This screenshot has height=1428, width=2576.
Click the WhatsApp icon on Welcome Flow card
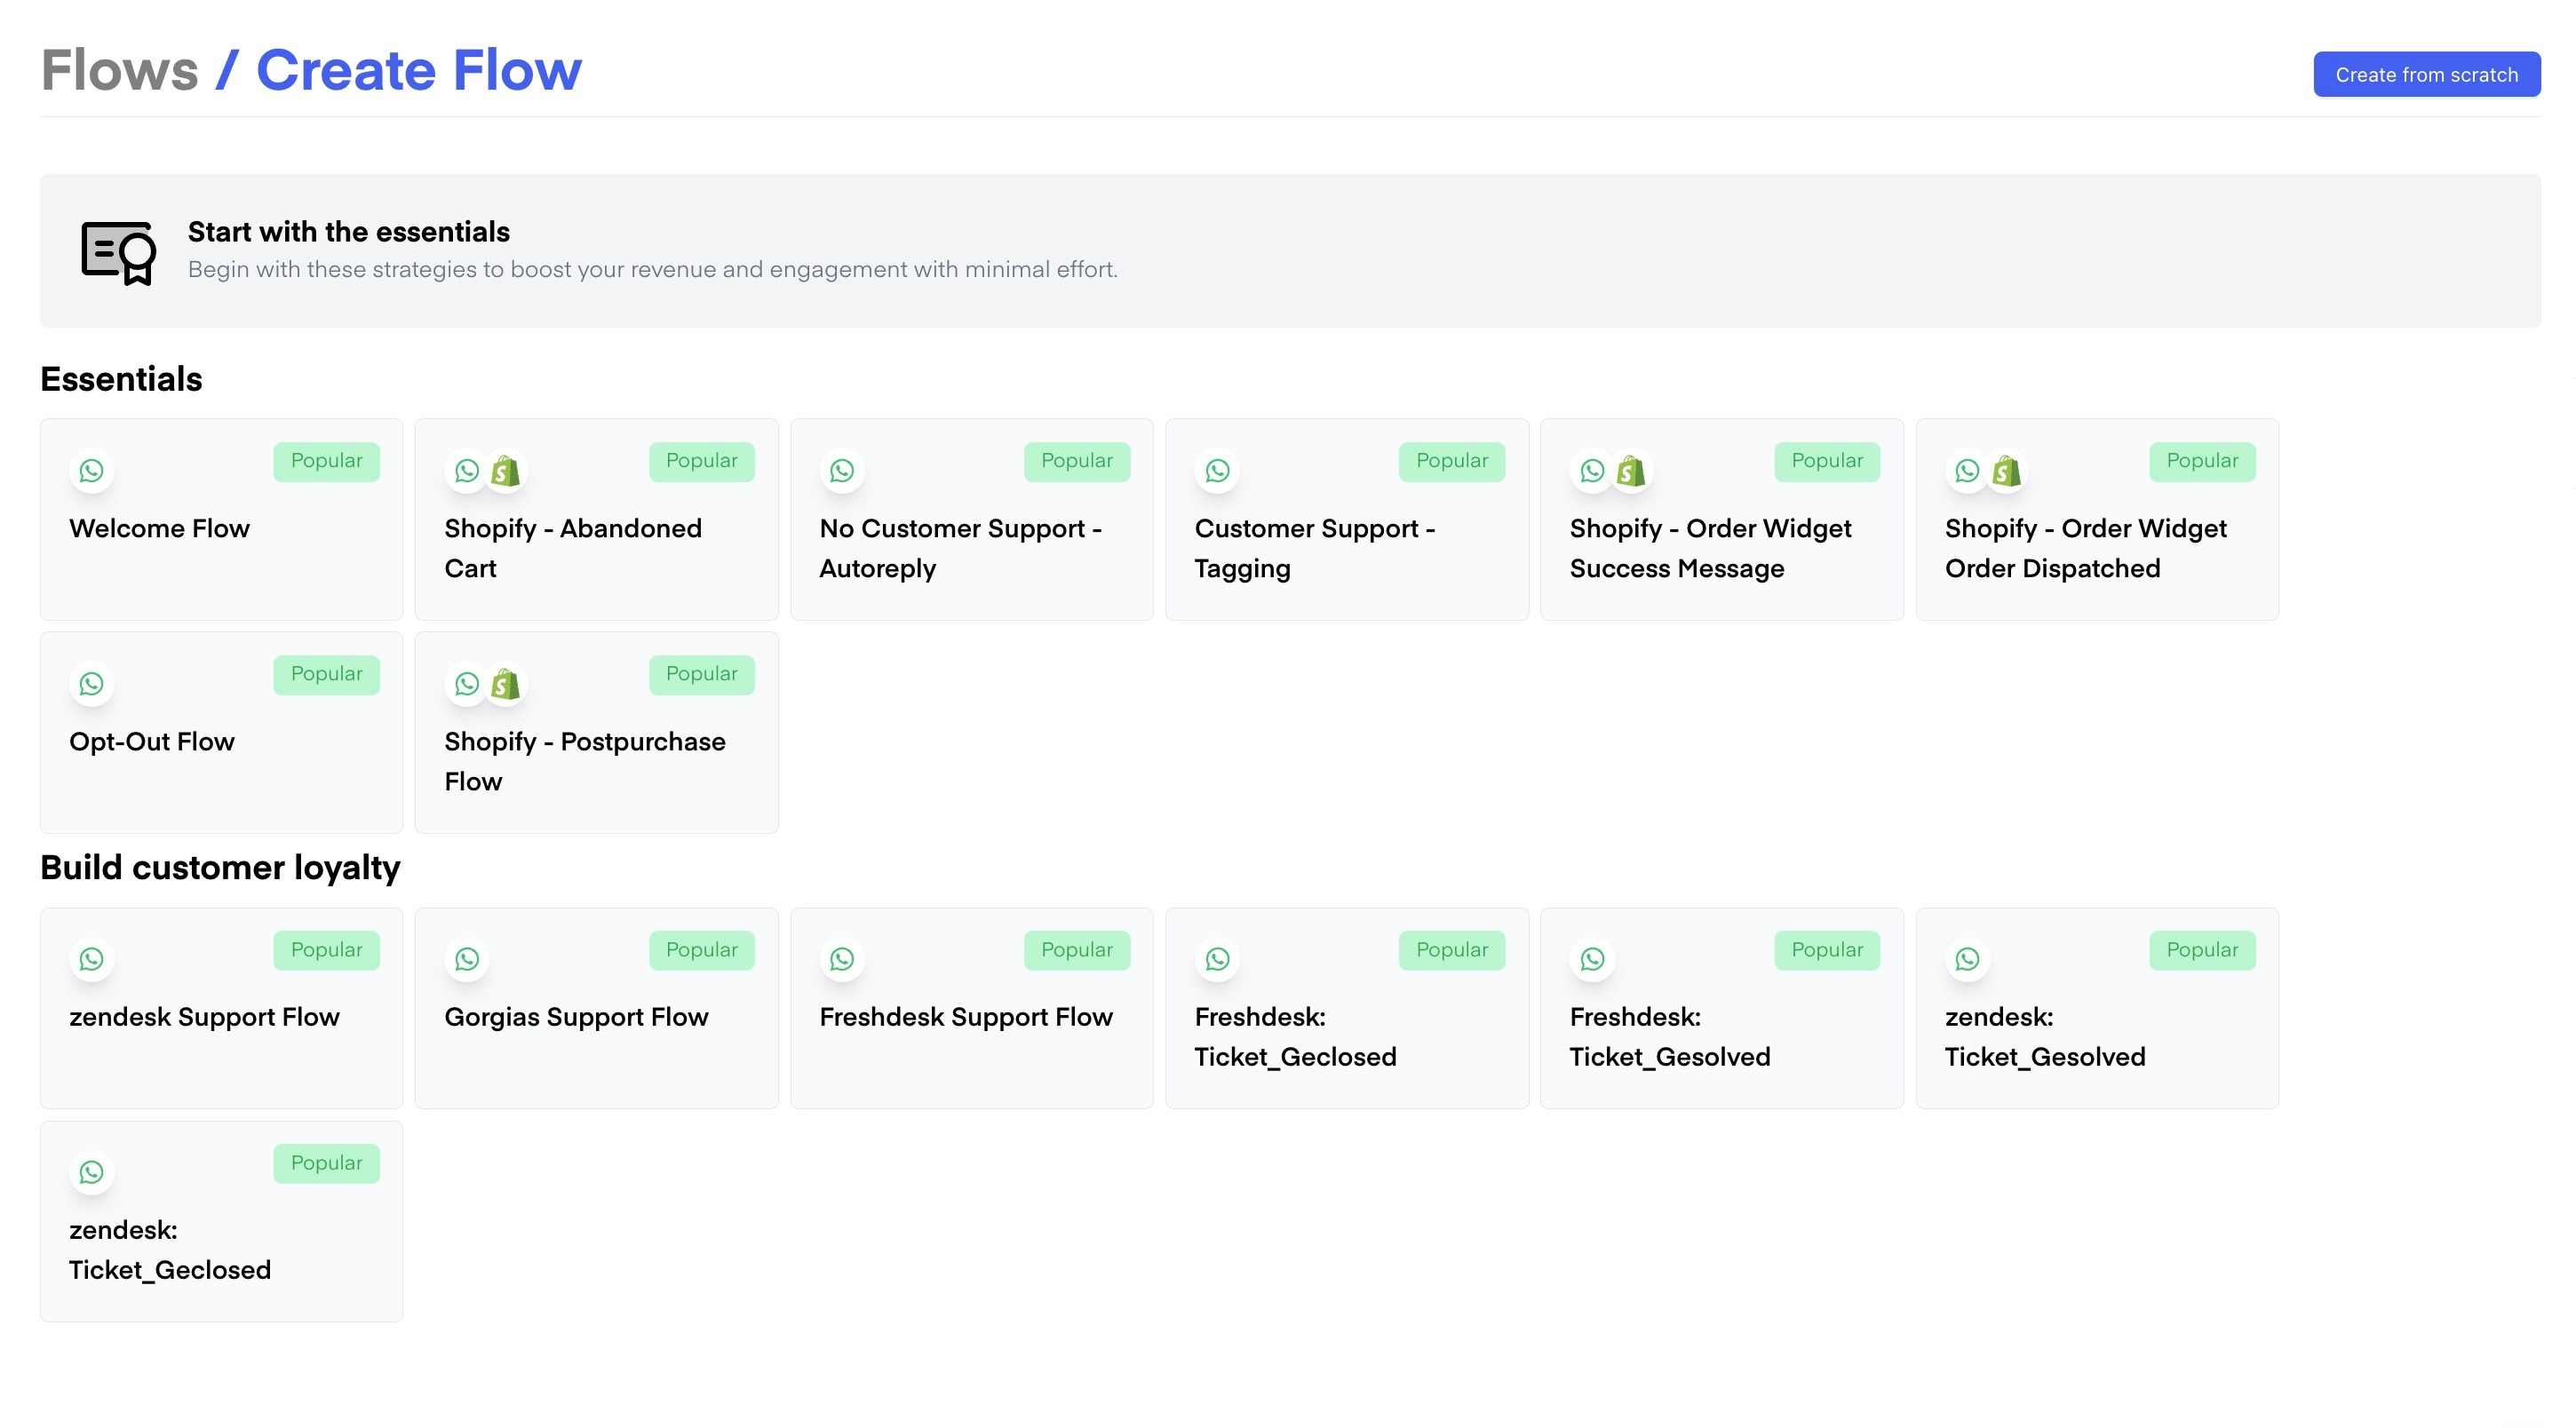(92, 470)
